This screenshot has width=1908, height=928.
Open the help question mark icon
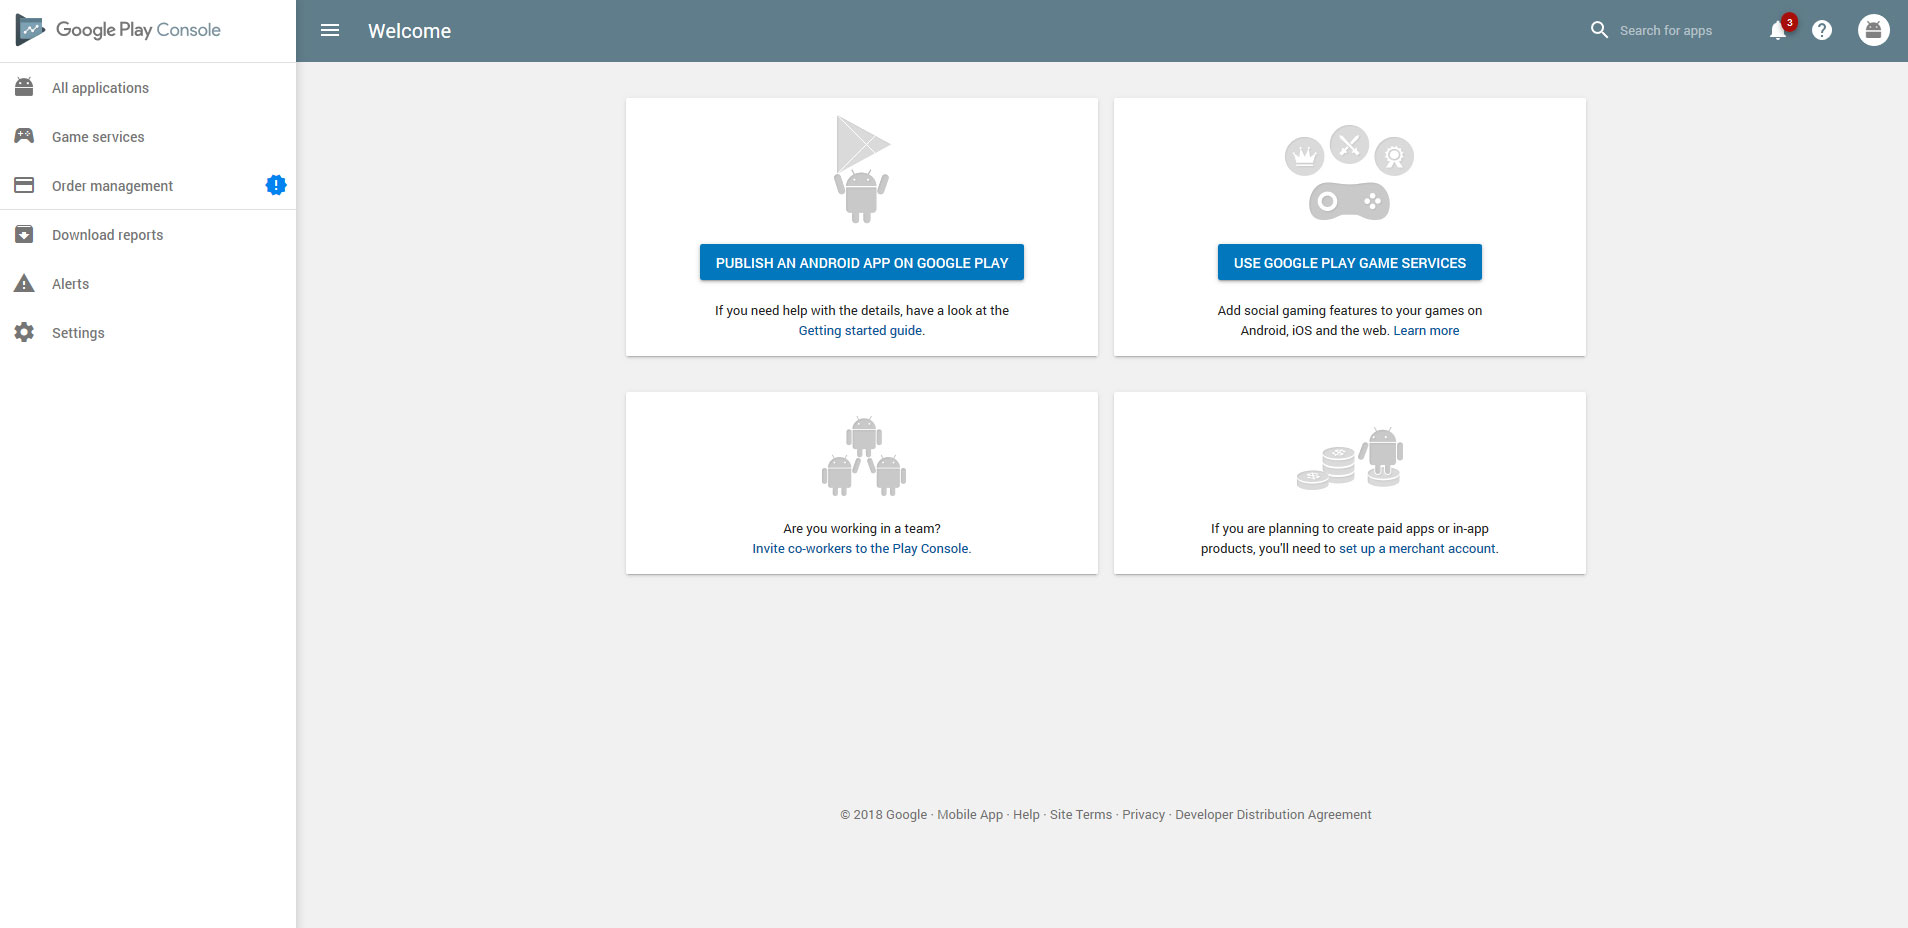pos(1822,31)
